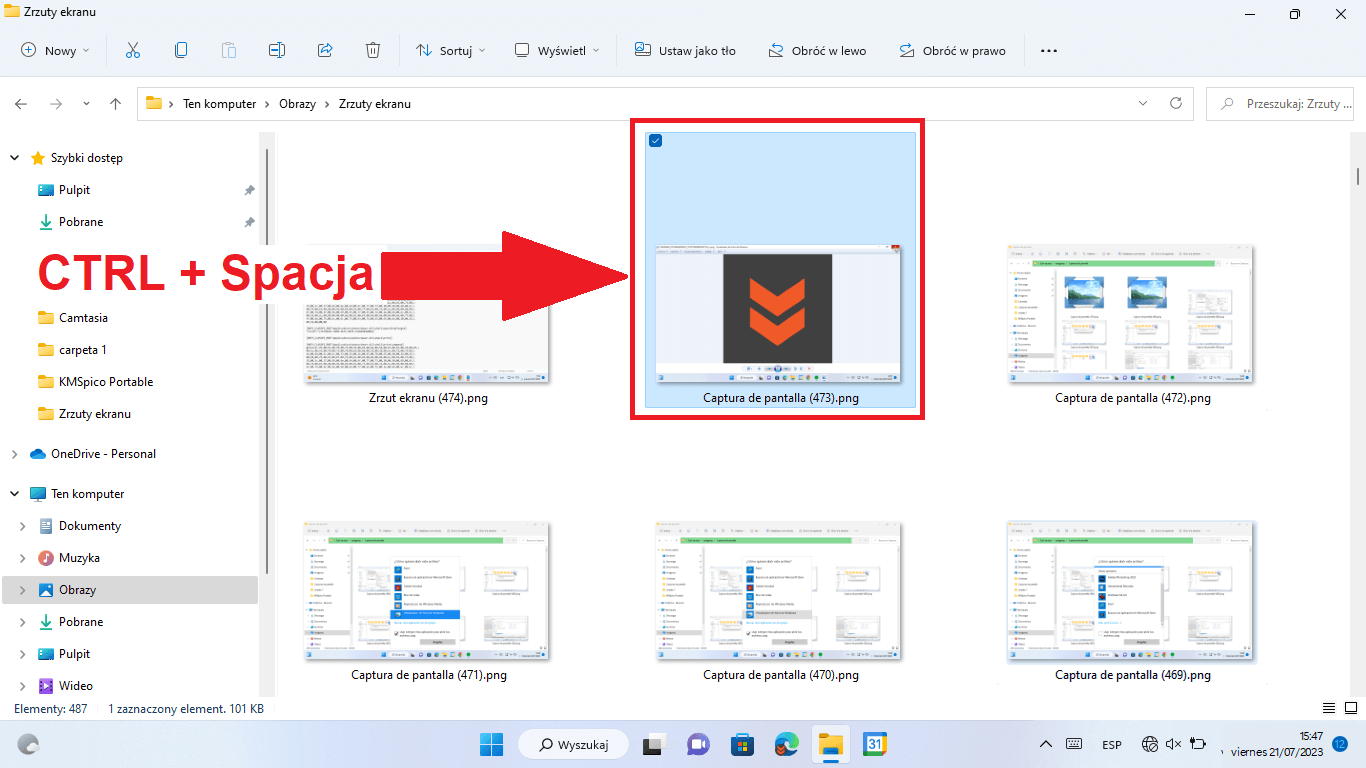Viewport: 1366px width, 768px height.
Task: Refresh the Zrzuty ekranu folder
Action: 1176,103
